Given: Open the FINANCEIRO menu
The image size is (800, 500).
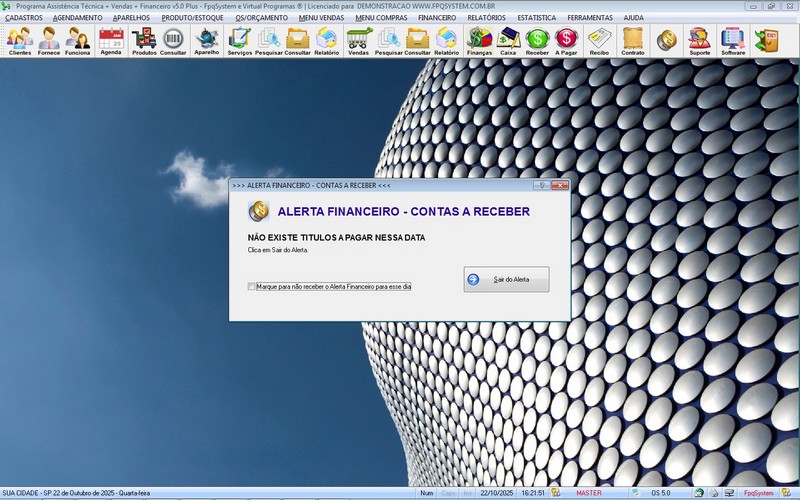Looking at the screenshot, I should (437, 17).
